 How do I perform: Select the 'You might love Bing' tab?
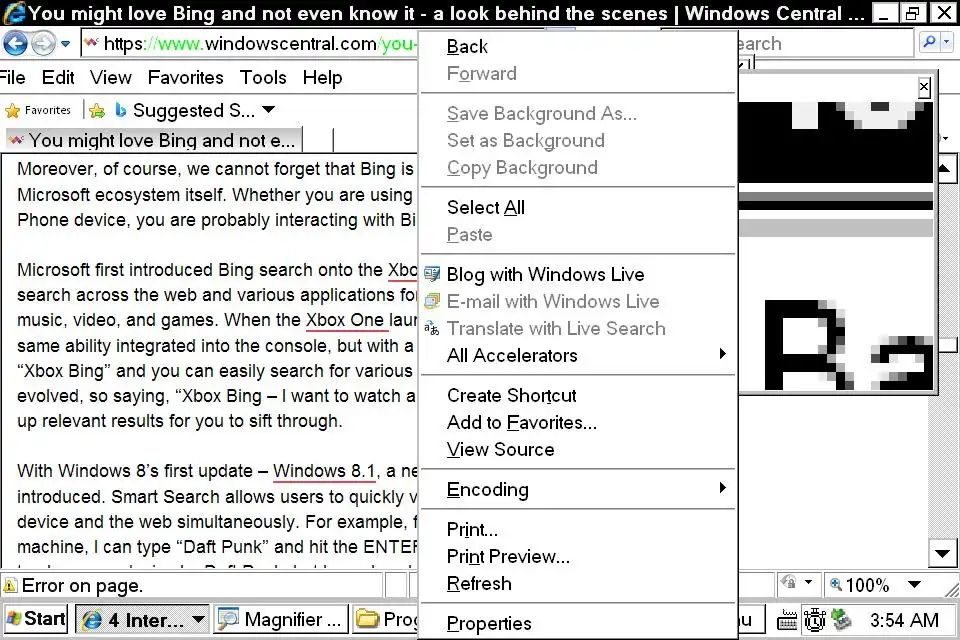(154, 140)
